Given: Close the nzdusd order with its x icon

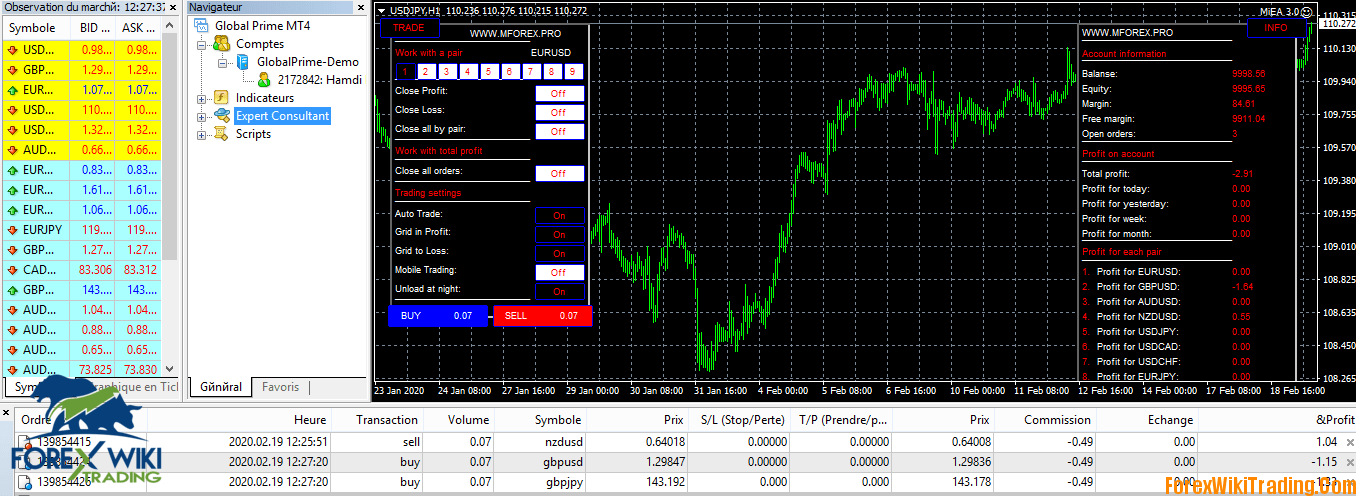Looking at the screenshot, I should tap(1350, 442).
